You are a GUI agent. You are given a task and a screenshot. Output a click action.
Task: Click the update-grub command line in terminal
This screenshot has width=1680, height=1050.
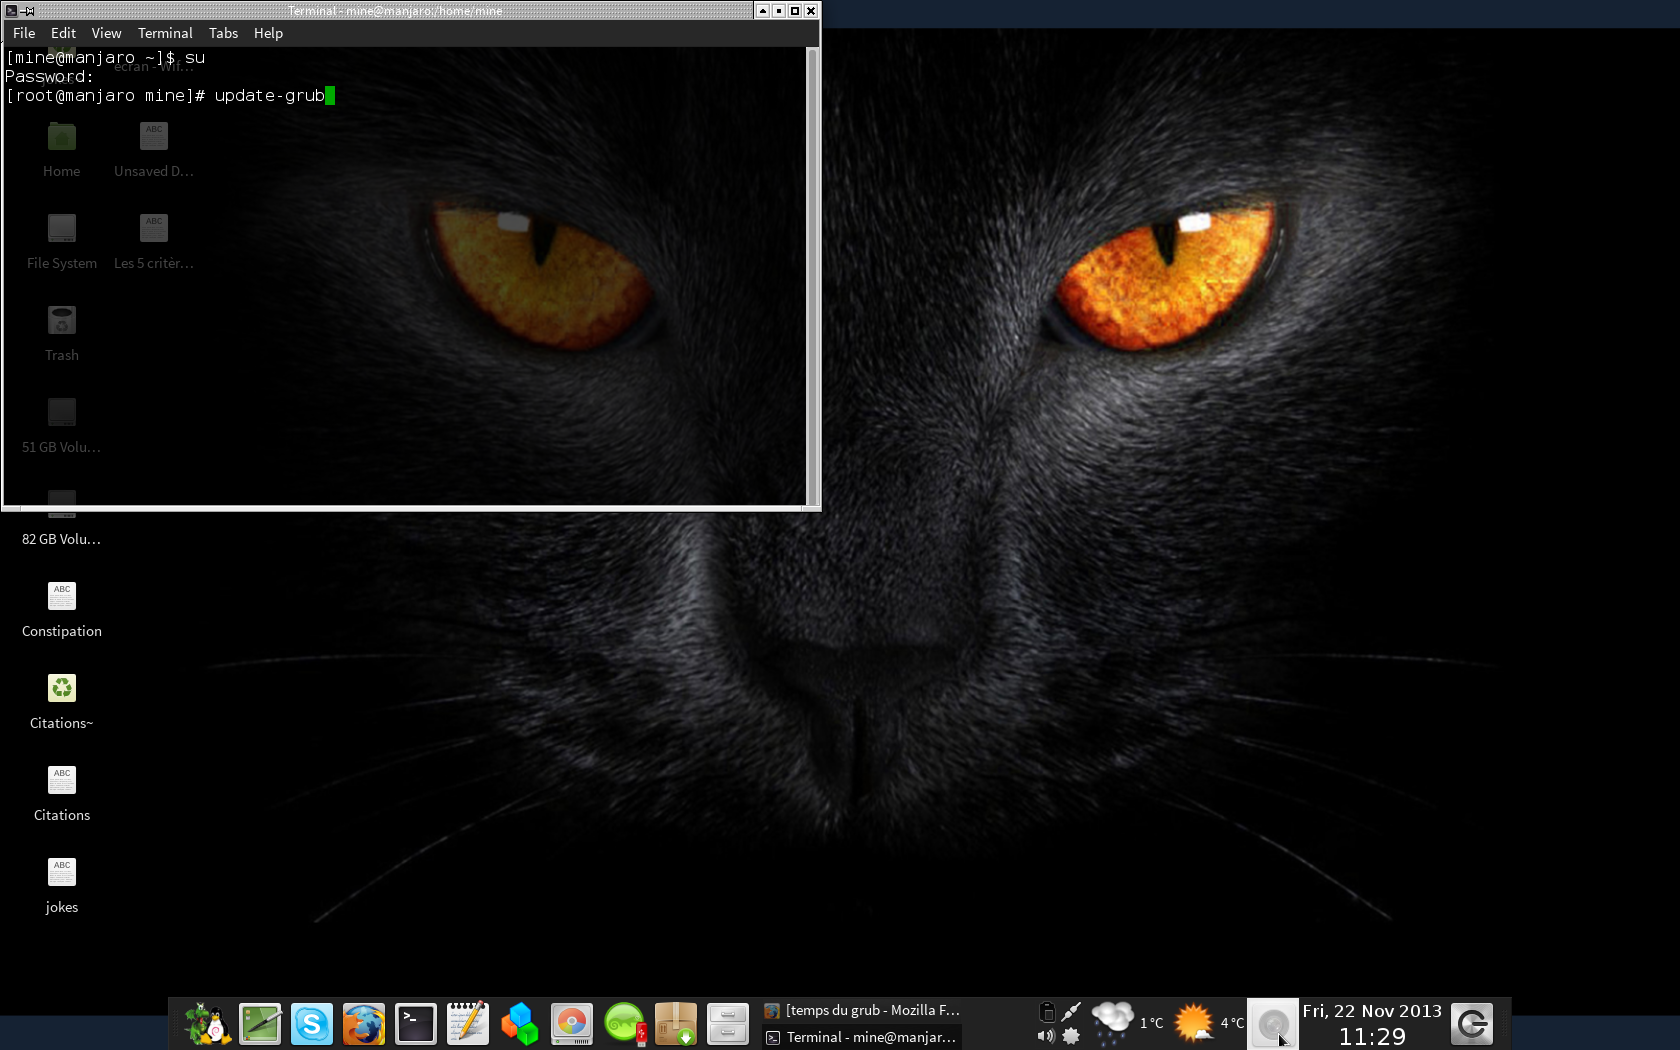coord(170,96)
